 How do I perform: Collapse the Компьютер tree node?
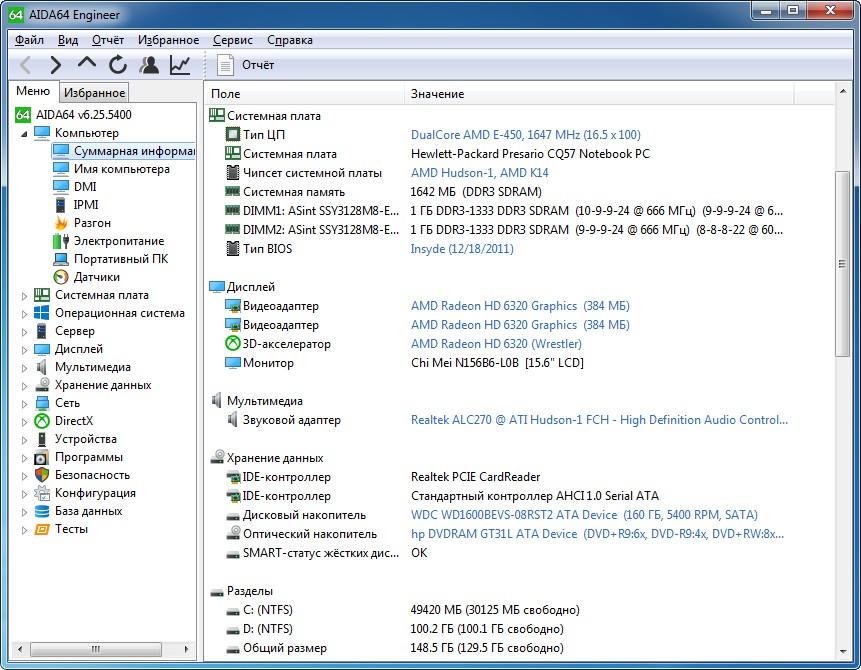coord(24,133)
